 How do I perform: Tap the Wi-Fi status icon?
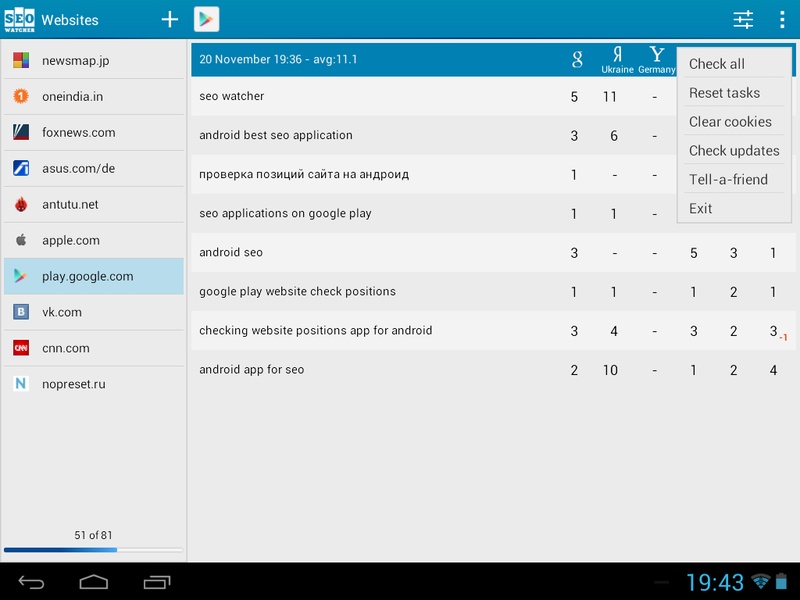760,581
